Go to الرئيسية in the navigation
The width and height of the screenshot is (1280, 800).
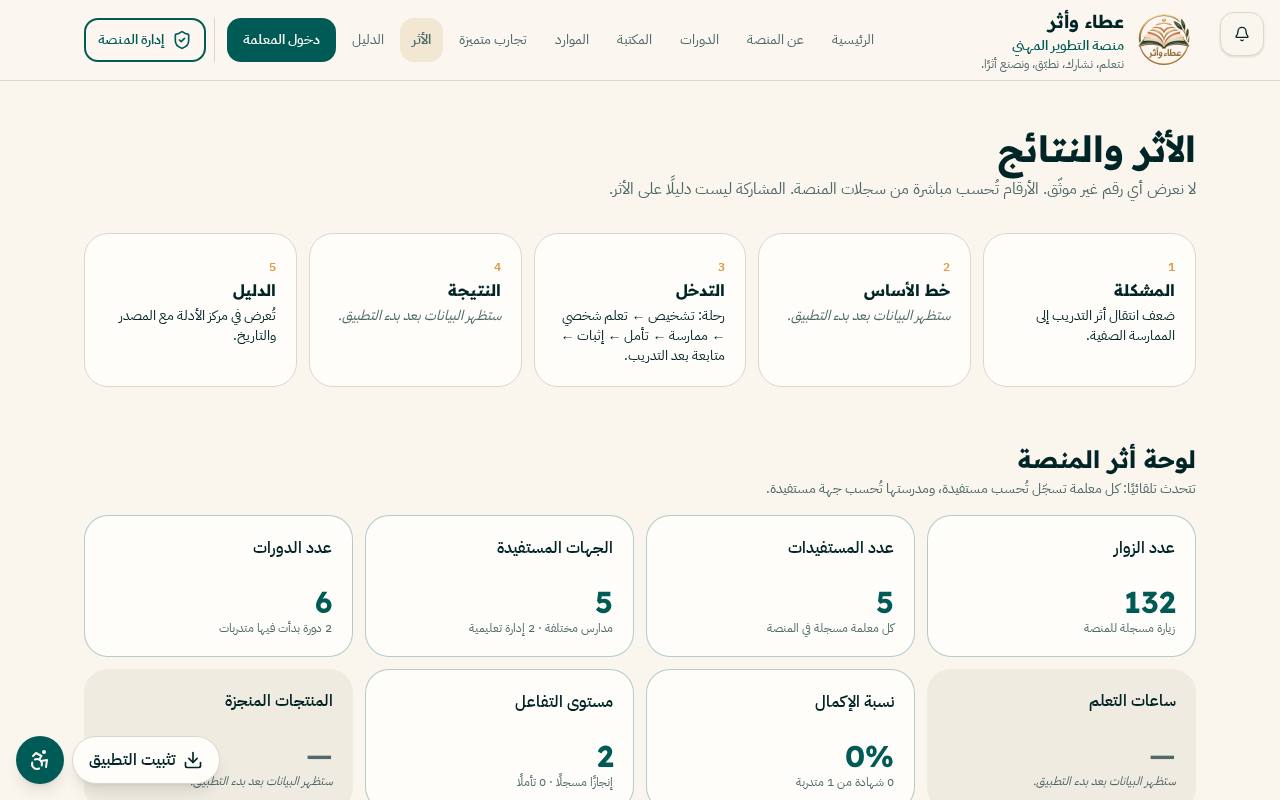pos(853,40)
